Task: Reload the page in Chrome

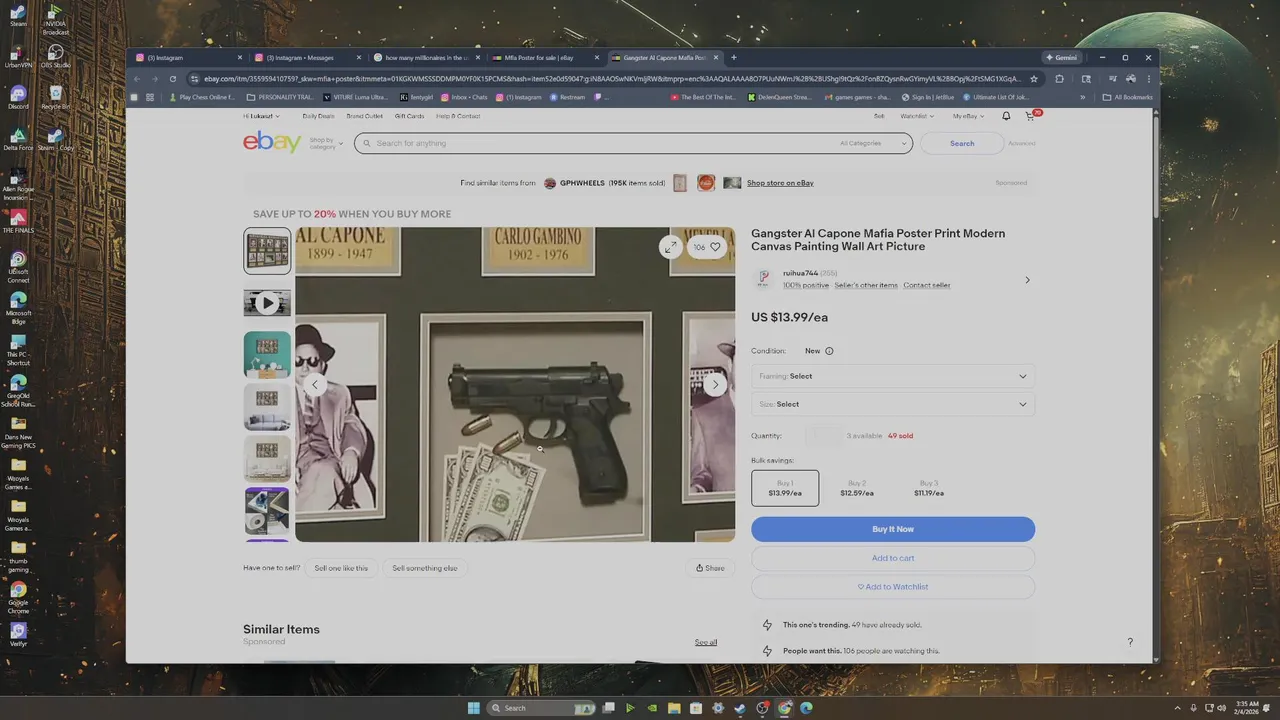Action: click(x=173, y=79)
